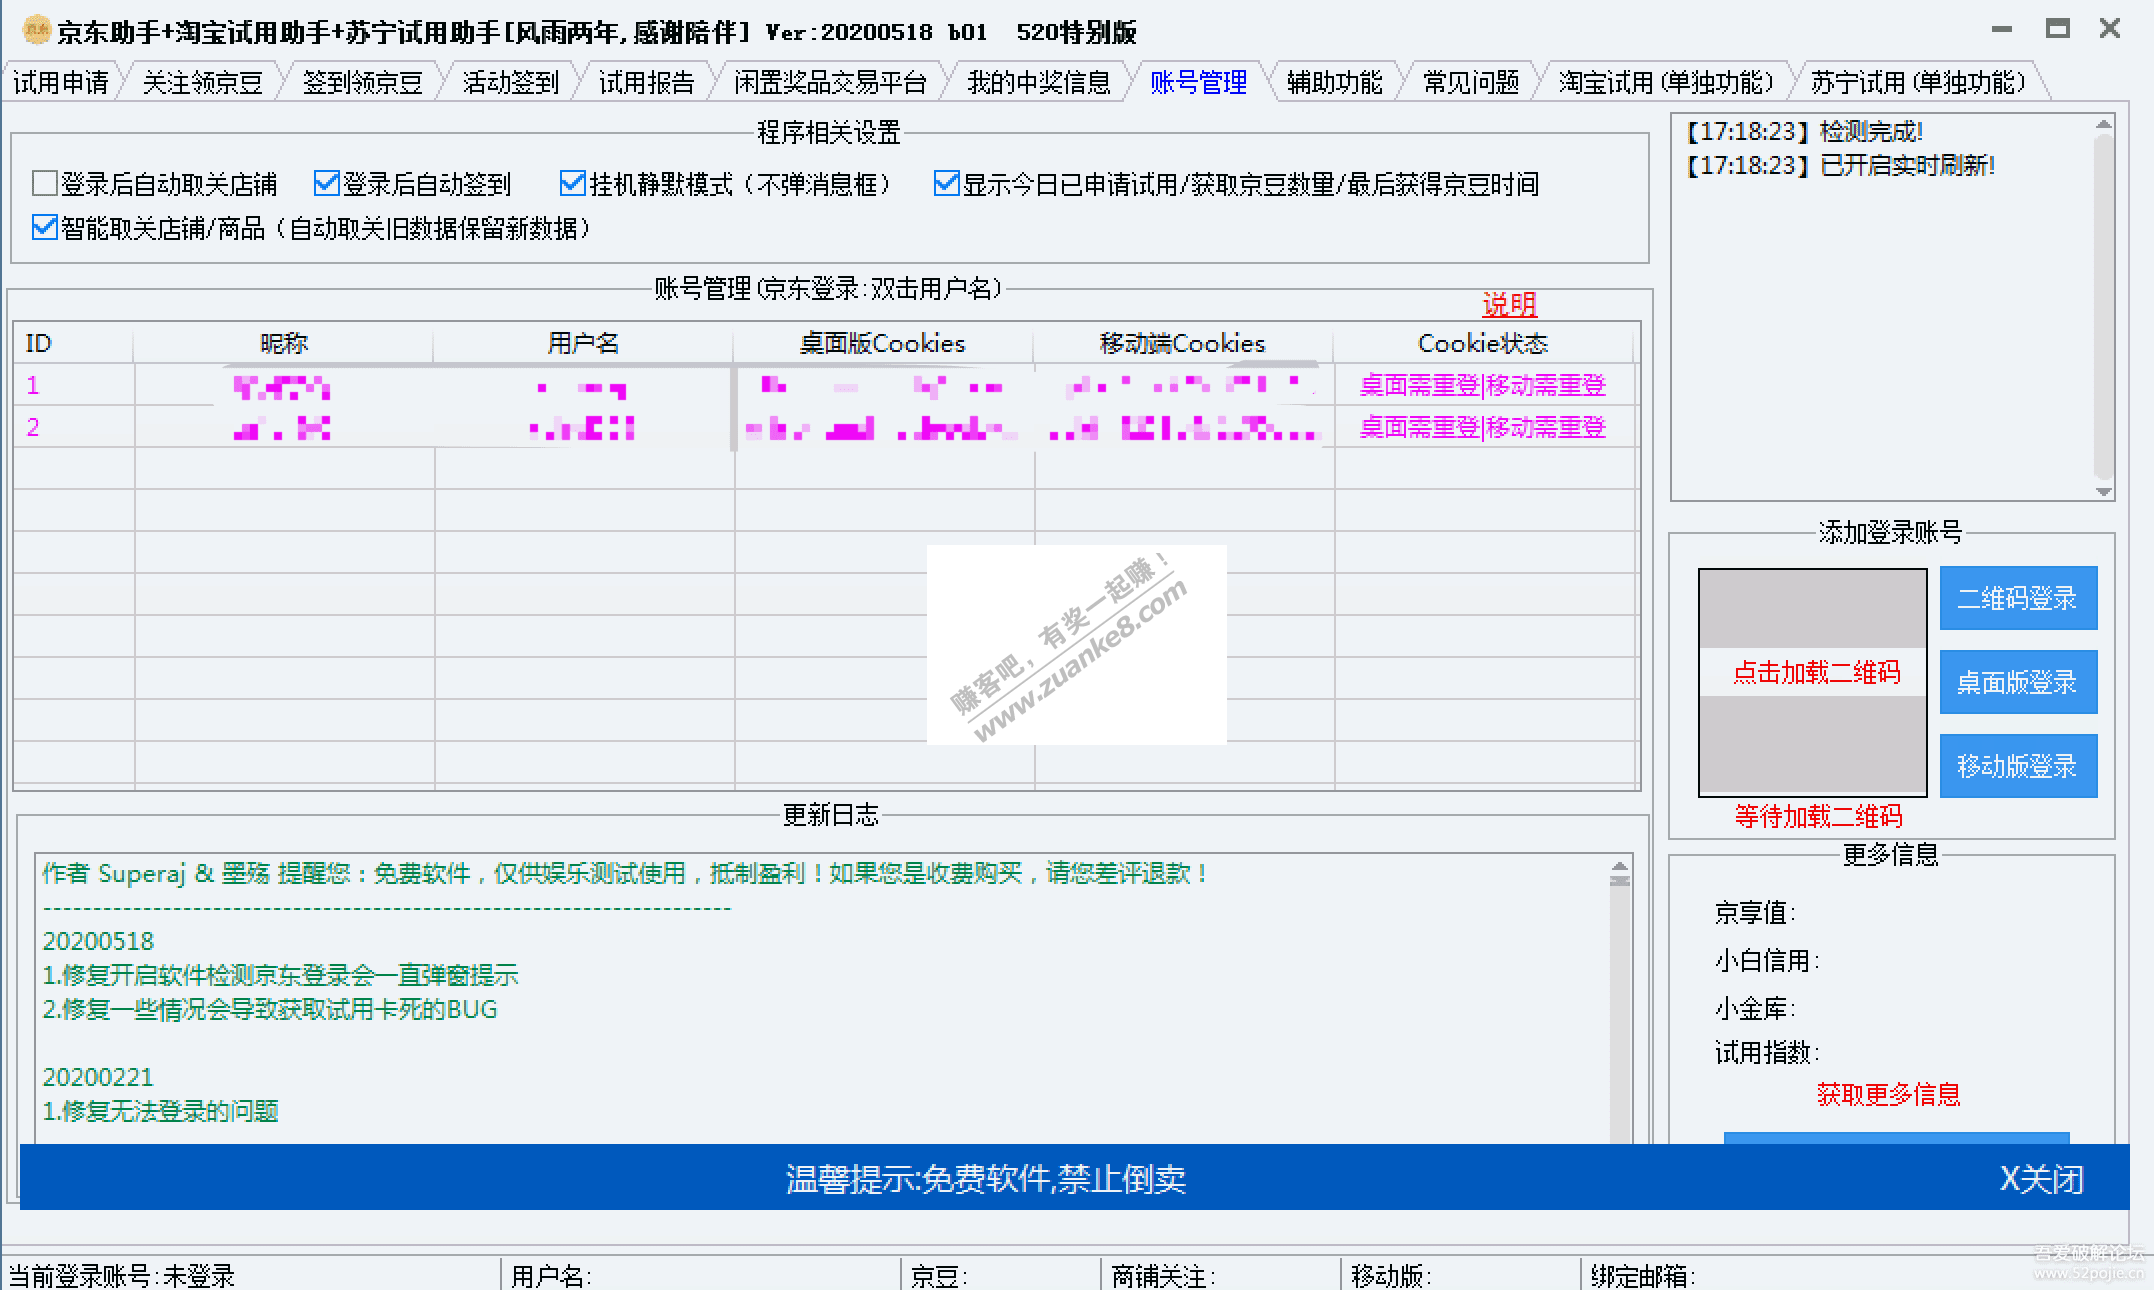Image resolution: width=2154 pixels, height=1290 pixels.
Task: Click 点击加载二维码 in QR box
Action: point(1816,672)
